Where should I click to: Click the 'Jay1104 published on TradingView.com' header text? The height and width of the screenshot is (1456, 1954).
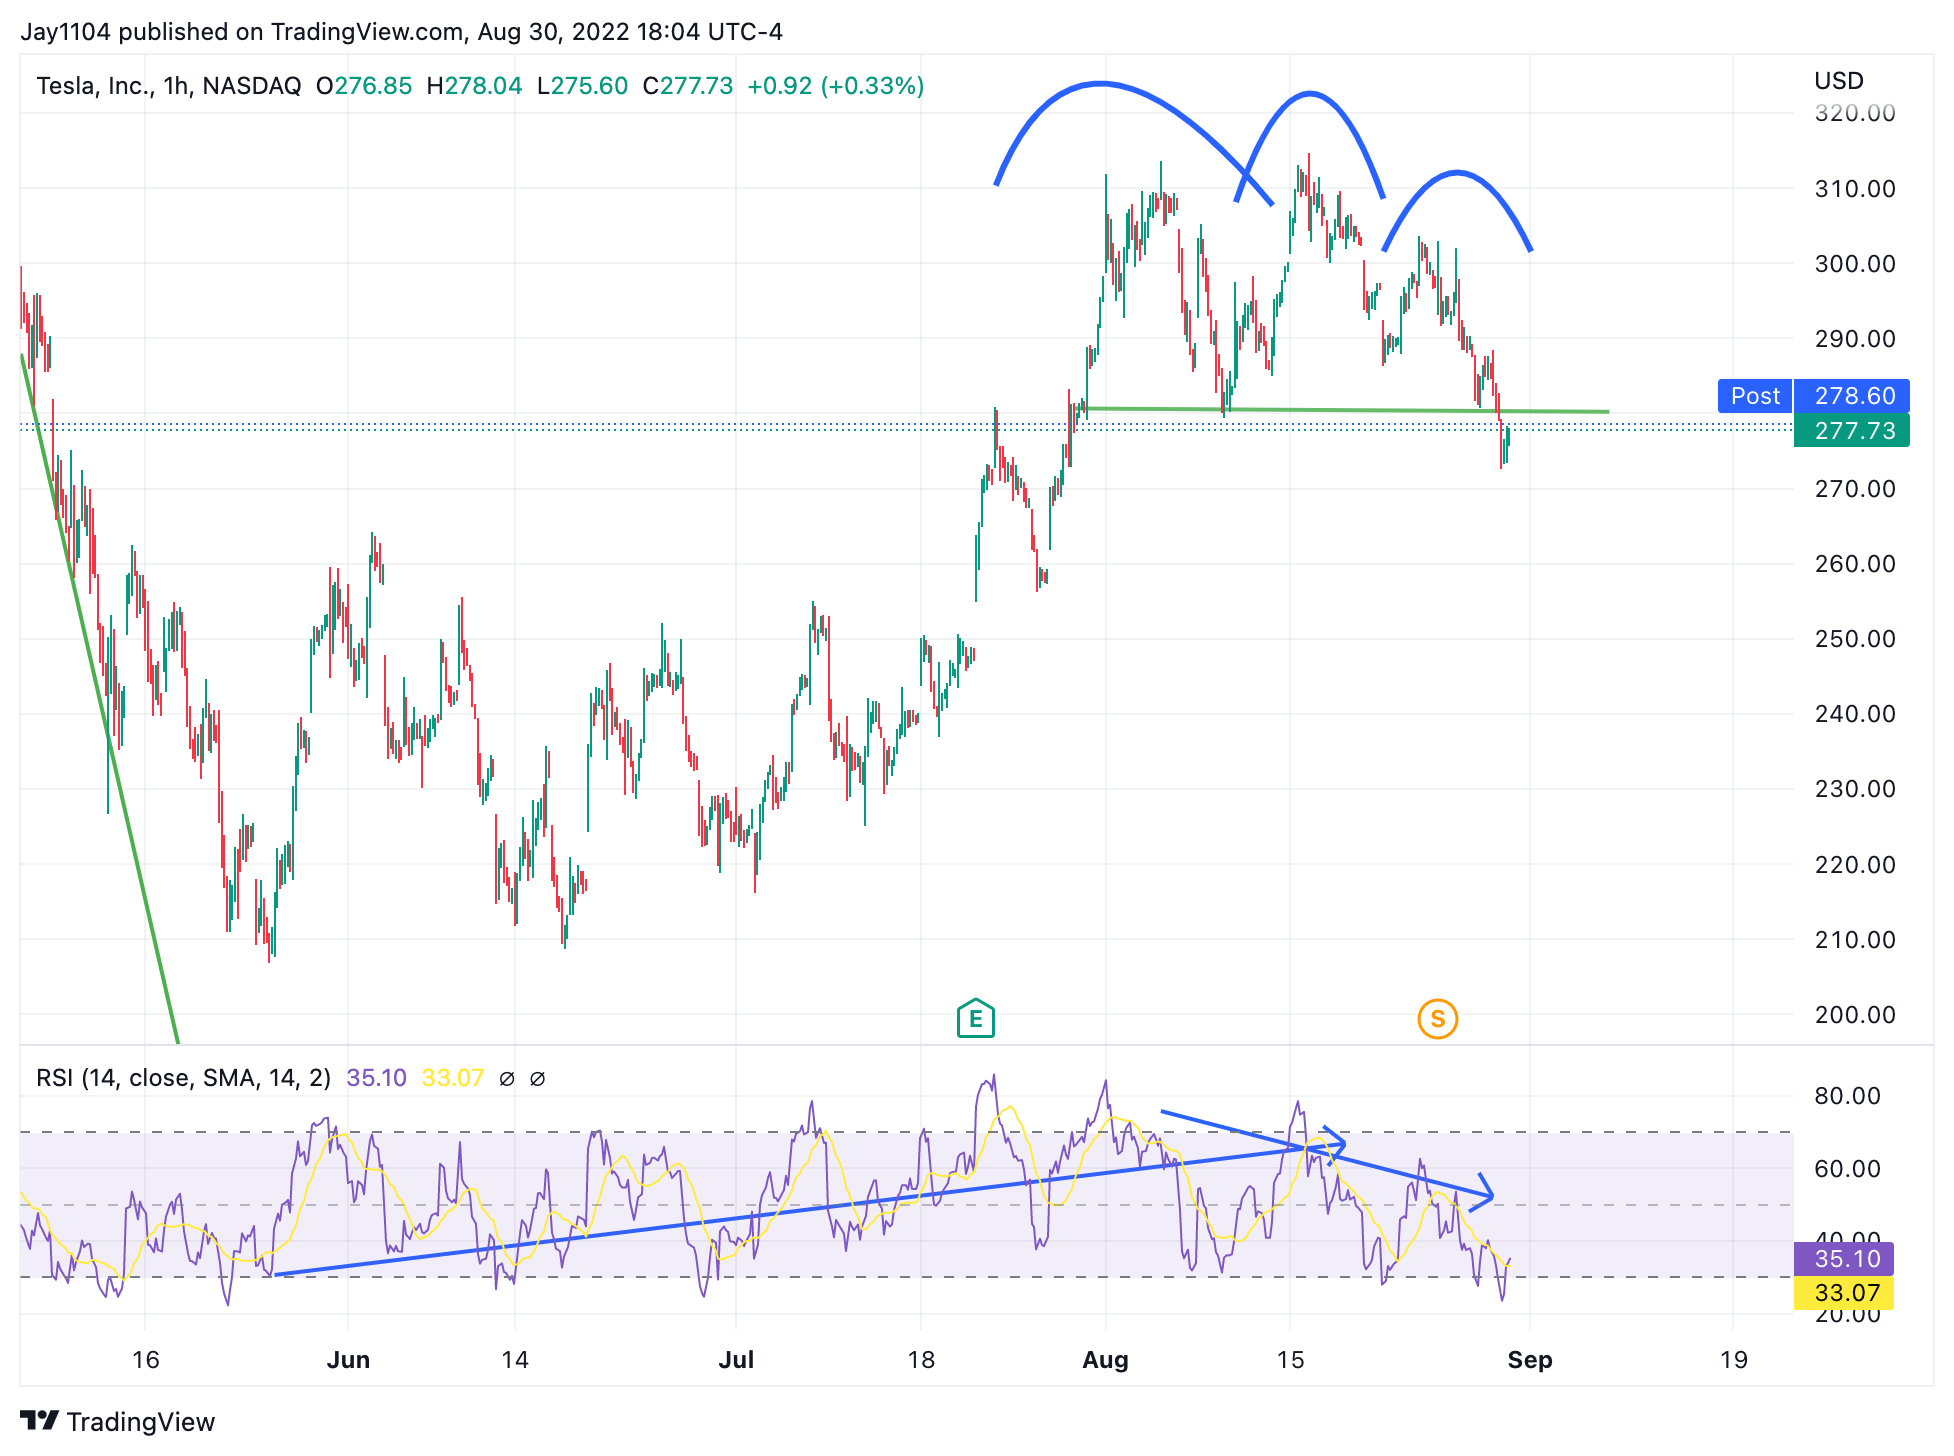(x=242, y=32)
